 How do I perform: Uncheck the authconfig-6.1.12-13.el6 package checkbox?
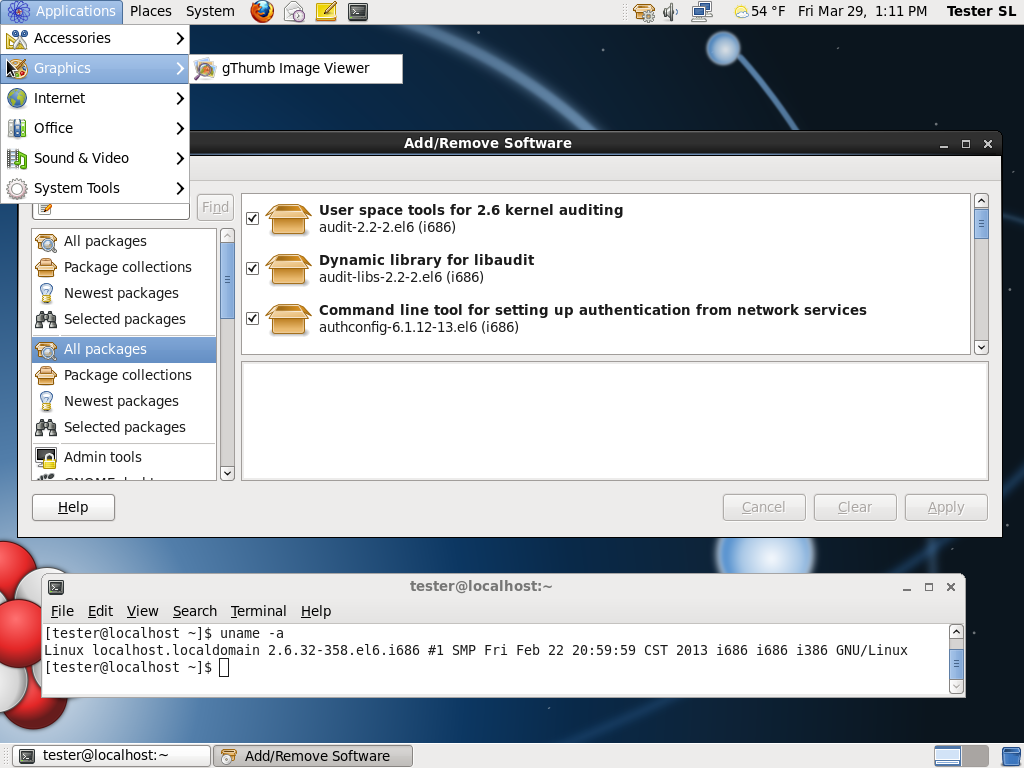[x=252, y=319]
